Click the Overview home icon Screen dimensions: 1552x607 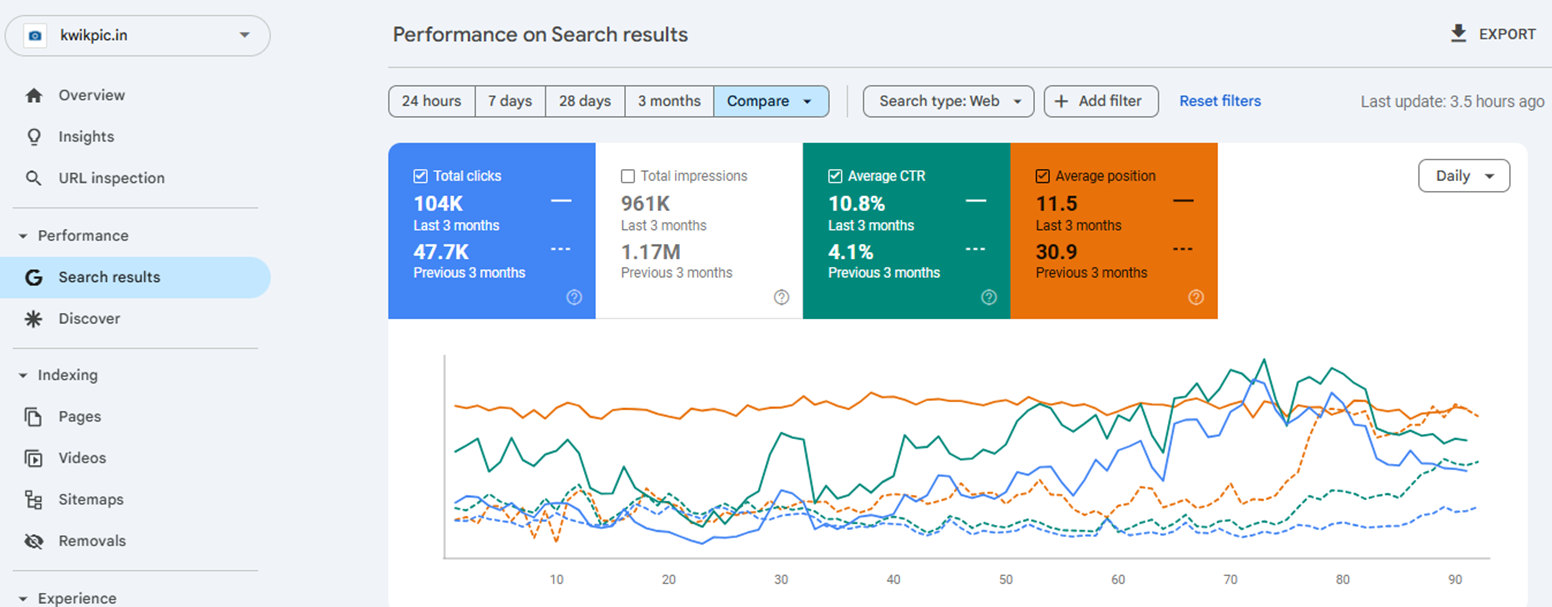point(34,96)
